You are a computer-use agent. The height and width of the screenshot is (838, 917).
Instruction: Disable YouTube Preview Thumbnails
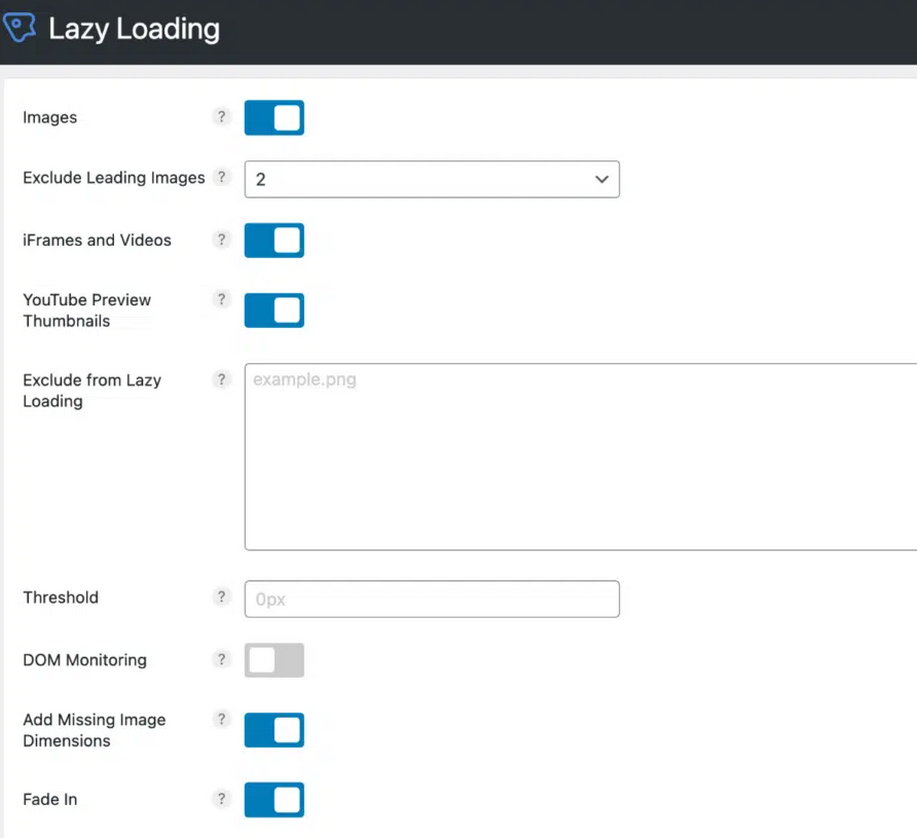point(274,310)
